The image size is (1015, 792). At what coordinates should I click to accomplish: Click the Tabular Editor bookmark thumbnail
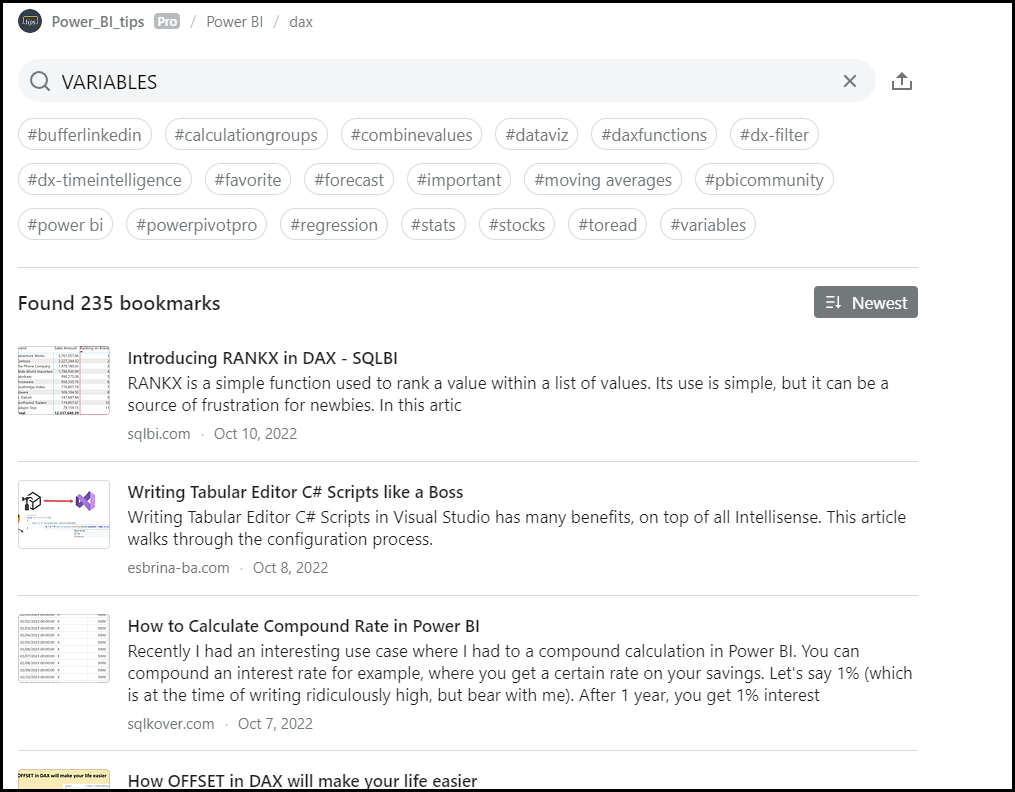point(64,514)
